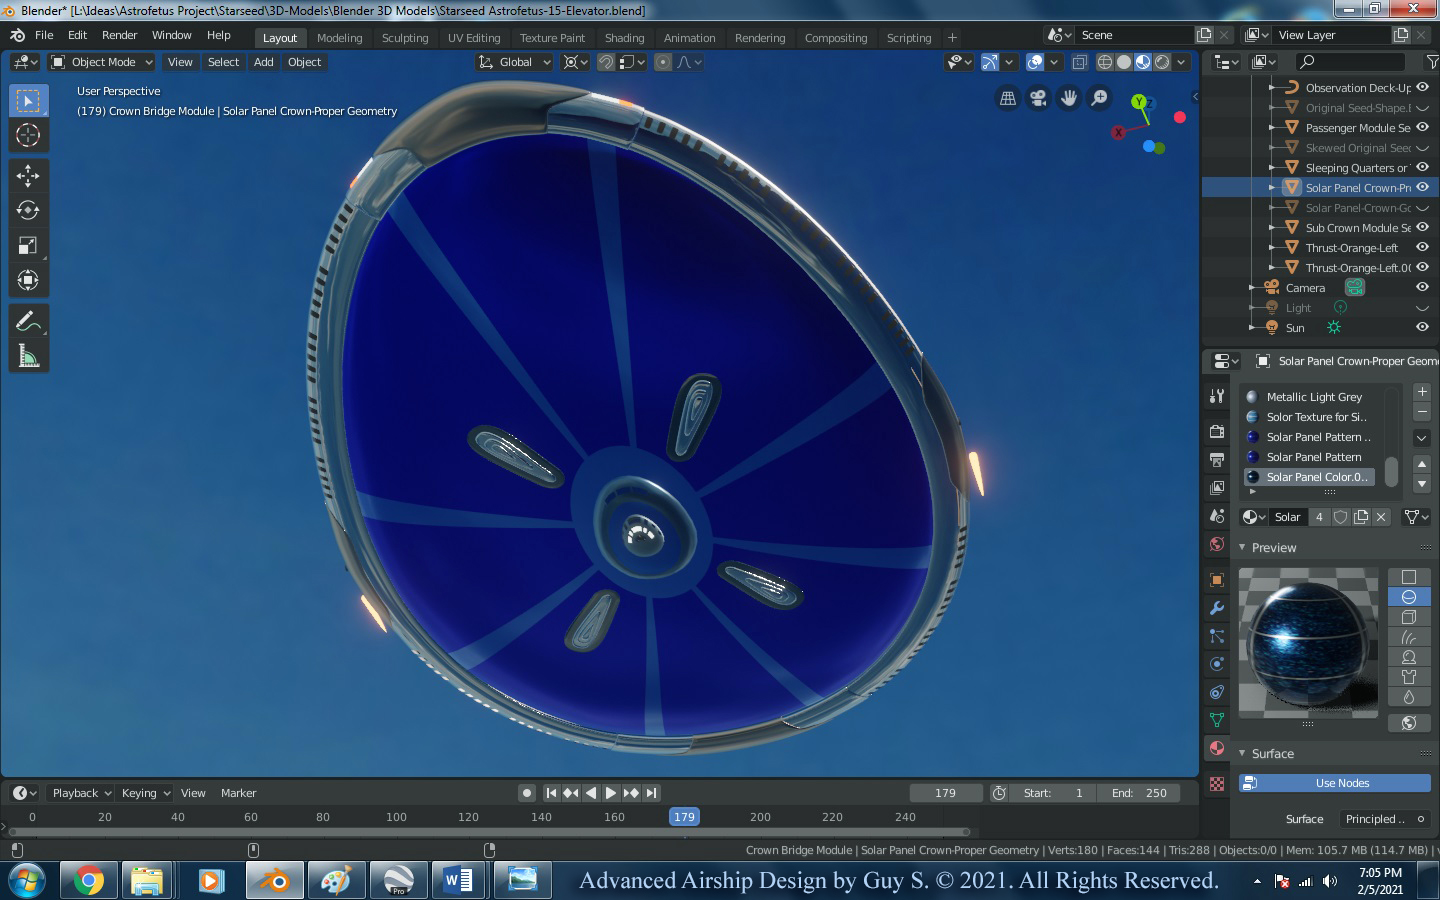The height and width of the screenshot is (900, 1440).
Task: Click frame 179 marker on timeline
Action: point(684,817)
